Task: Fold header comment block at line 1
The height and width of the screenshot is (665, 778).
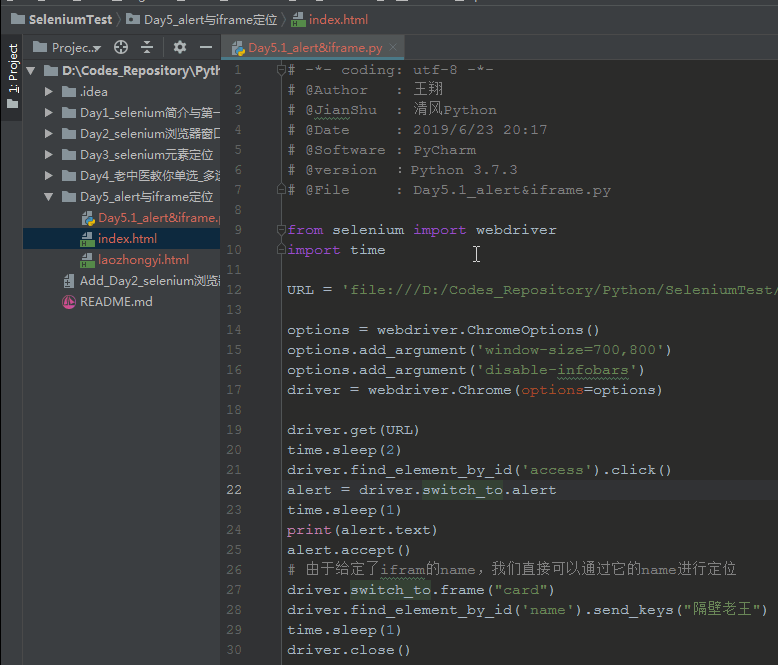Action: [x=281, y=70]
